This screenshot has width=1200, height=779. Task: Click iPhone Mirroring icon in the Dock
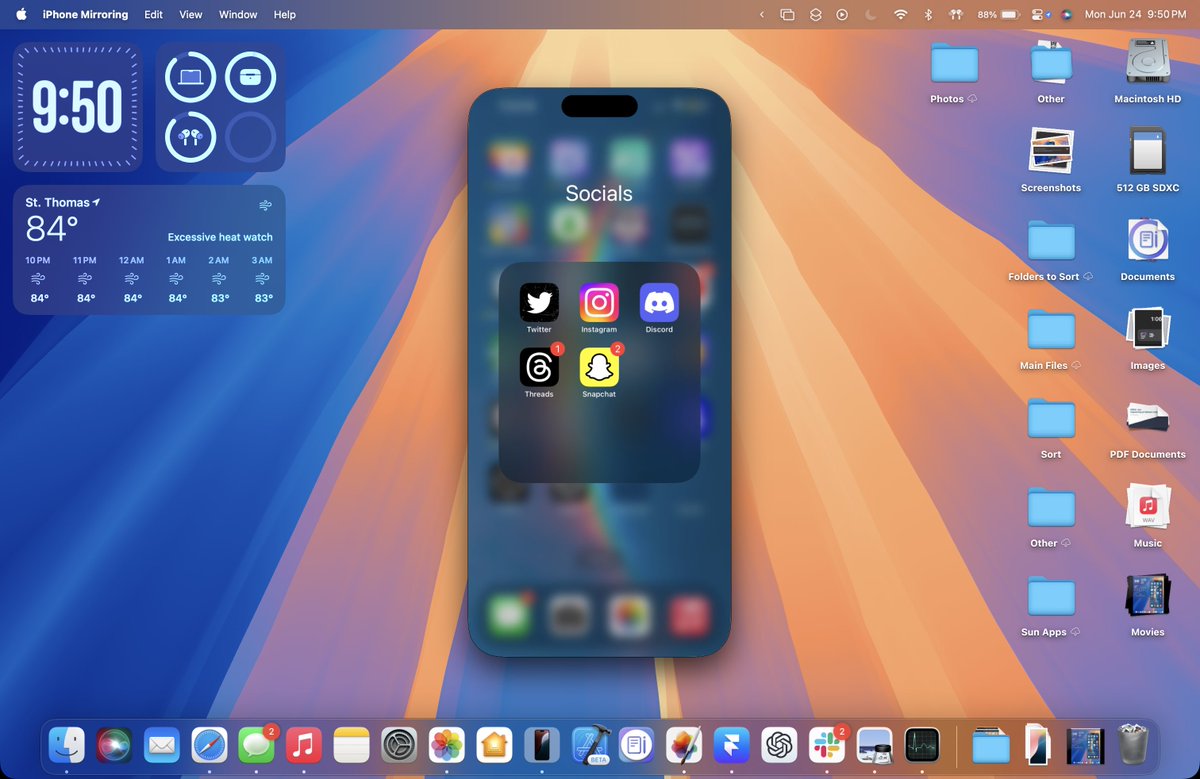541,745
